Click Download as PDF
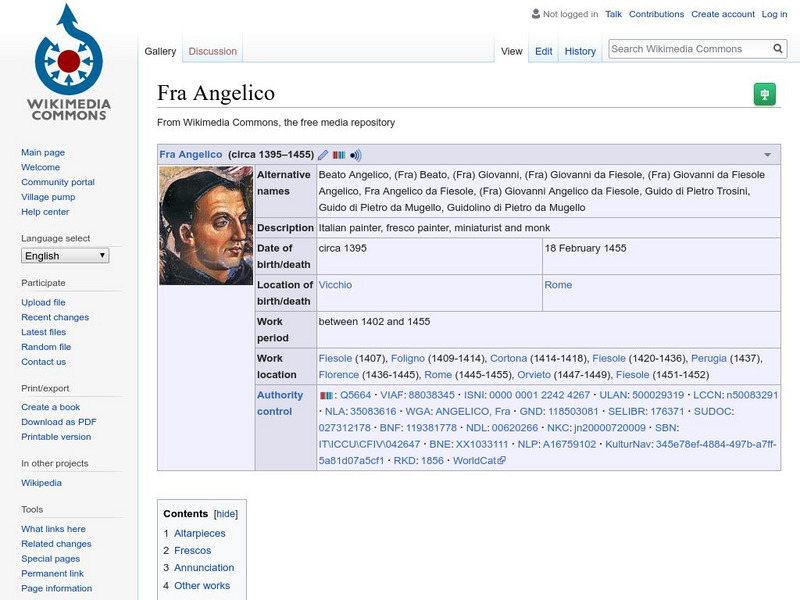The image size is (800, 600). coord(59,422)
